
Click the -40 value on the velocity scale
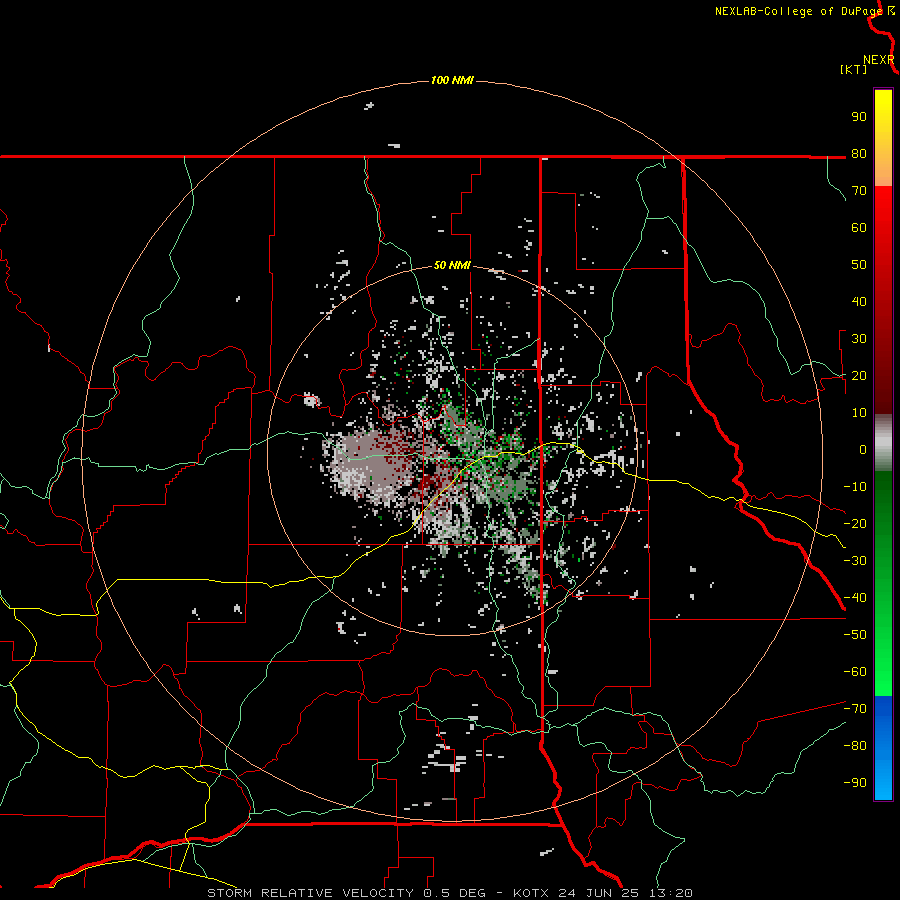tap(855, 598)
